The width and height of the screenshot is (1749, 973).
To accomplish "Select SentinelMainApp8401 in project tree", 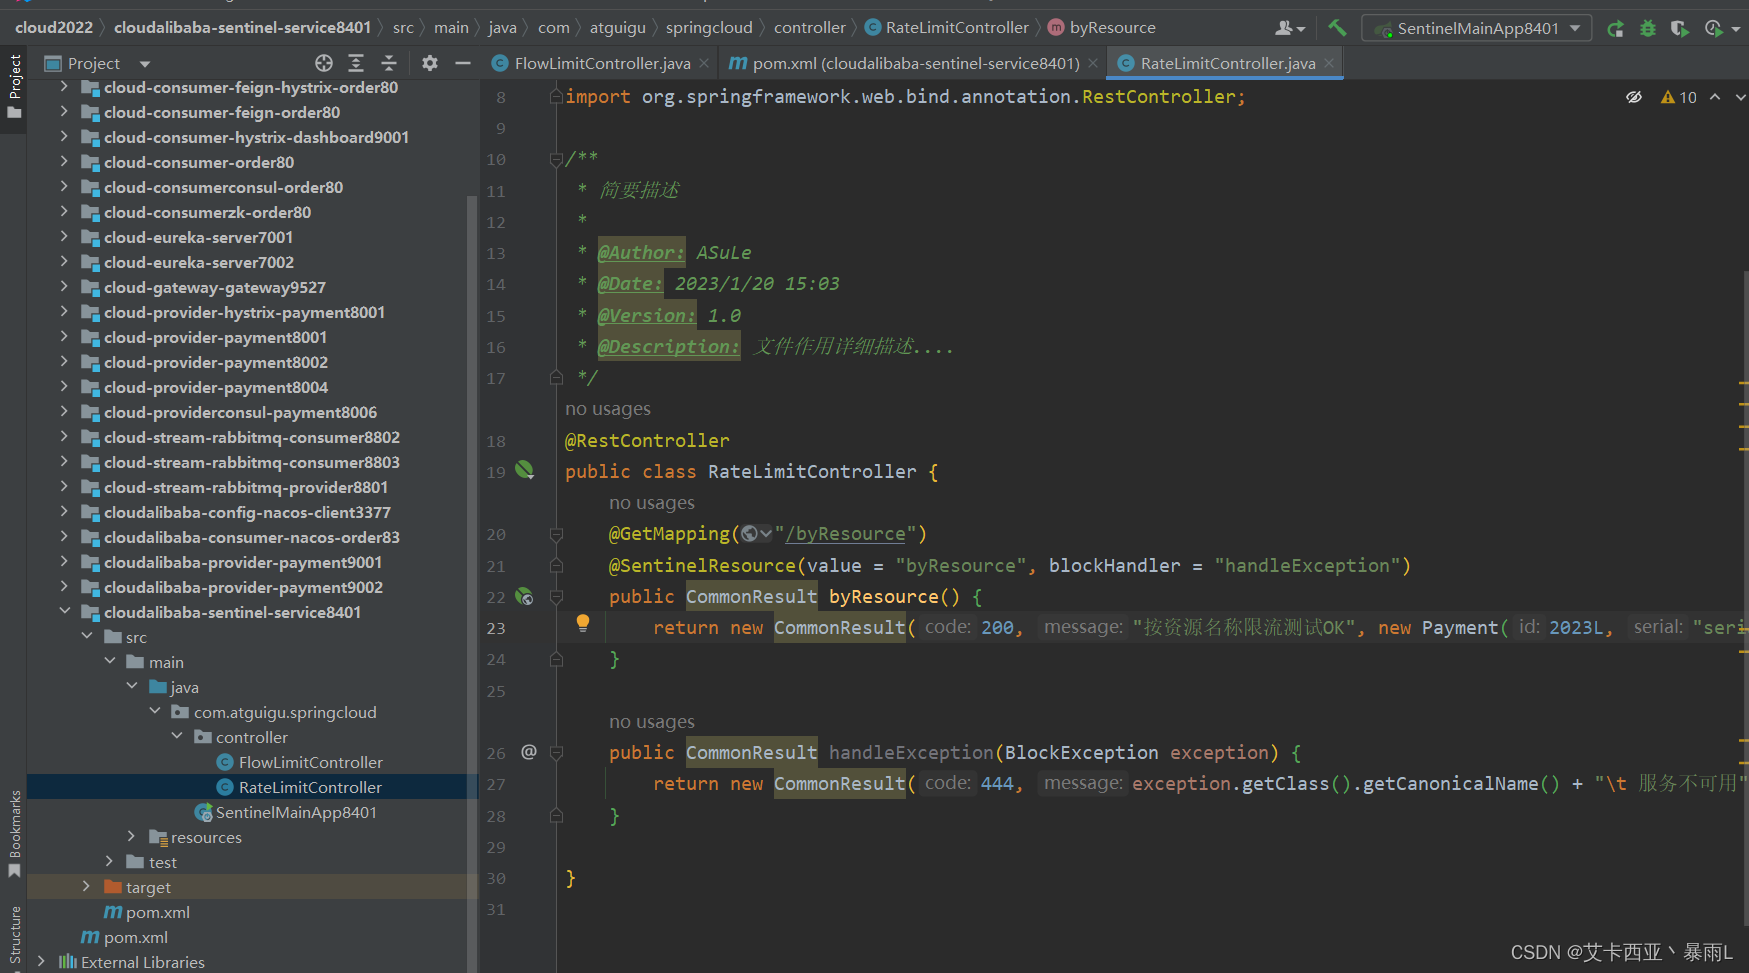I will click(296, 812).
